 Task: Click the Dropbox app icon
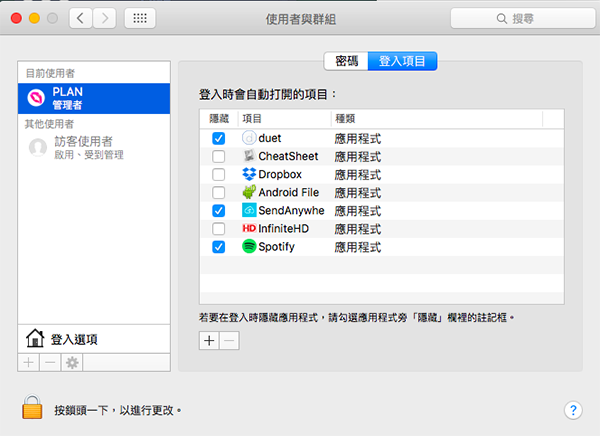[x=249, y=174]
